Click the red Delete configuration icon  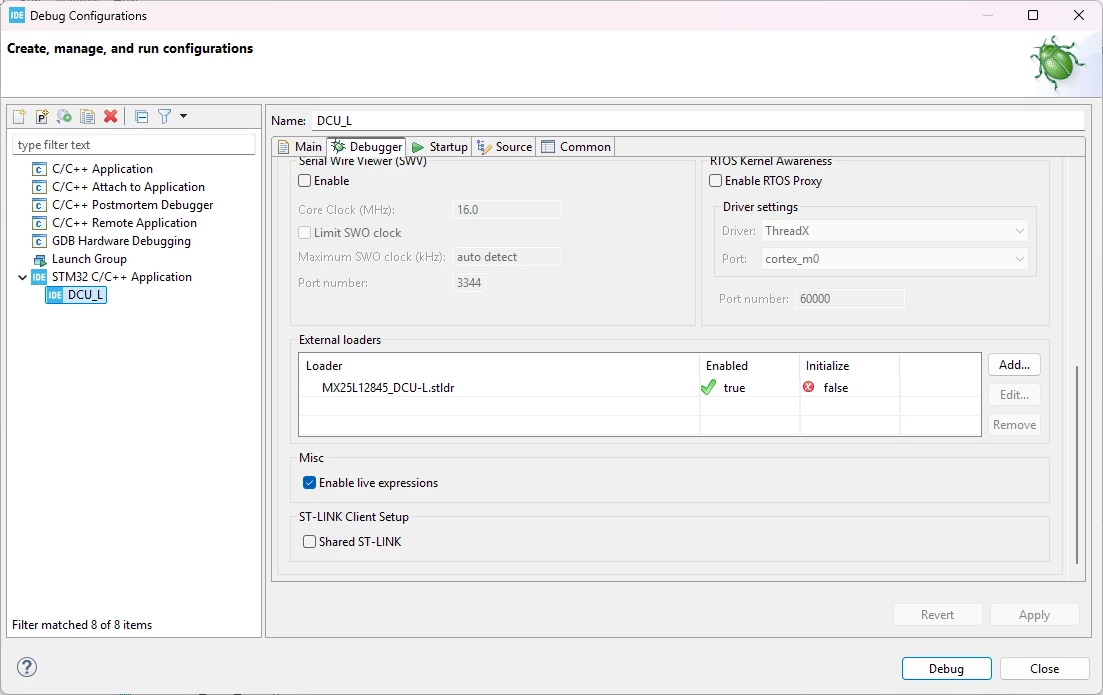tap(110, 117)
